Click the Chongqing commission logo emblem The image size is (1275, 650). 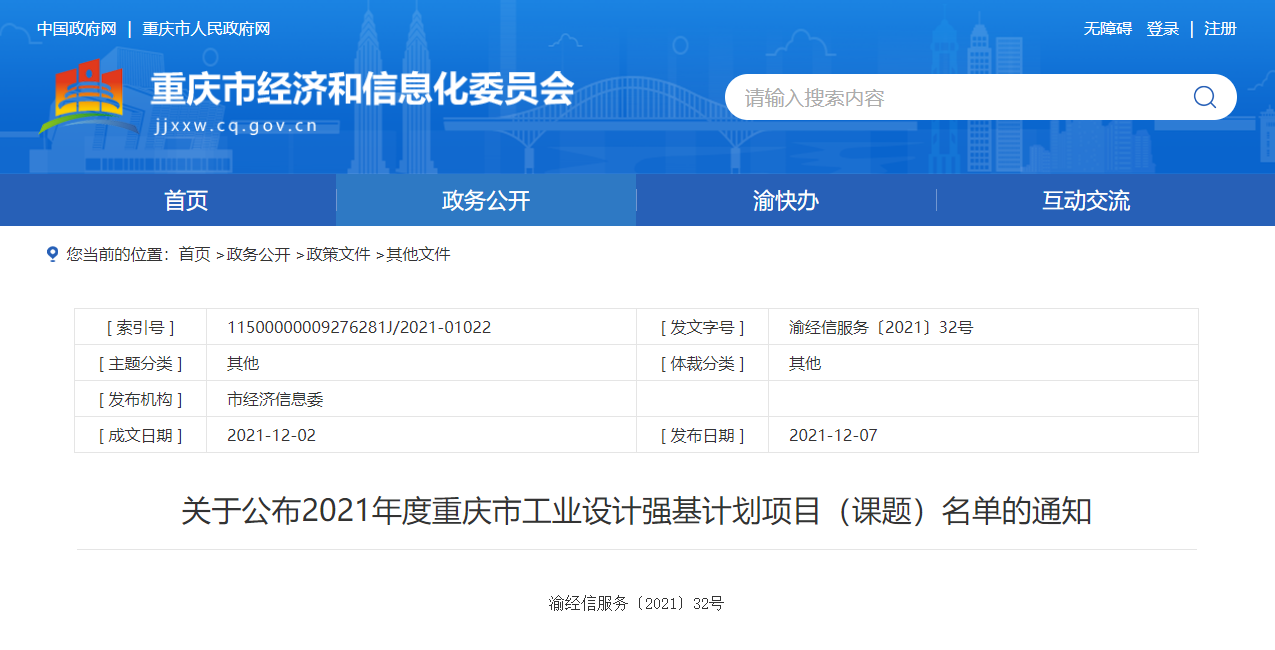[90, 97]
